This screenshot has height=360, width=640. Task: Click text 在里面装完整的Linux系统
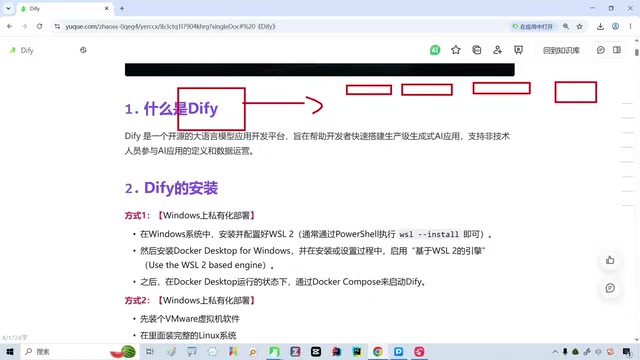point(188,336)
